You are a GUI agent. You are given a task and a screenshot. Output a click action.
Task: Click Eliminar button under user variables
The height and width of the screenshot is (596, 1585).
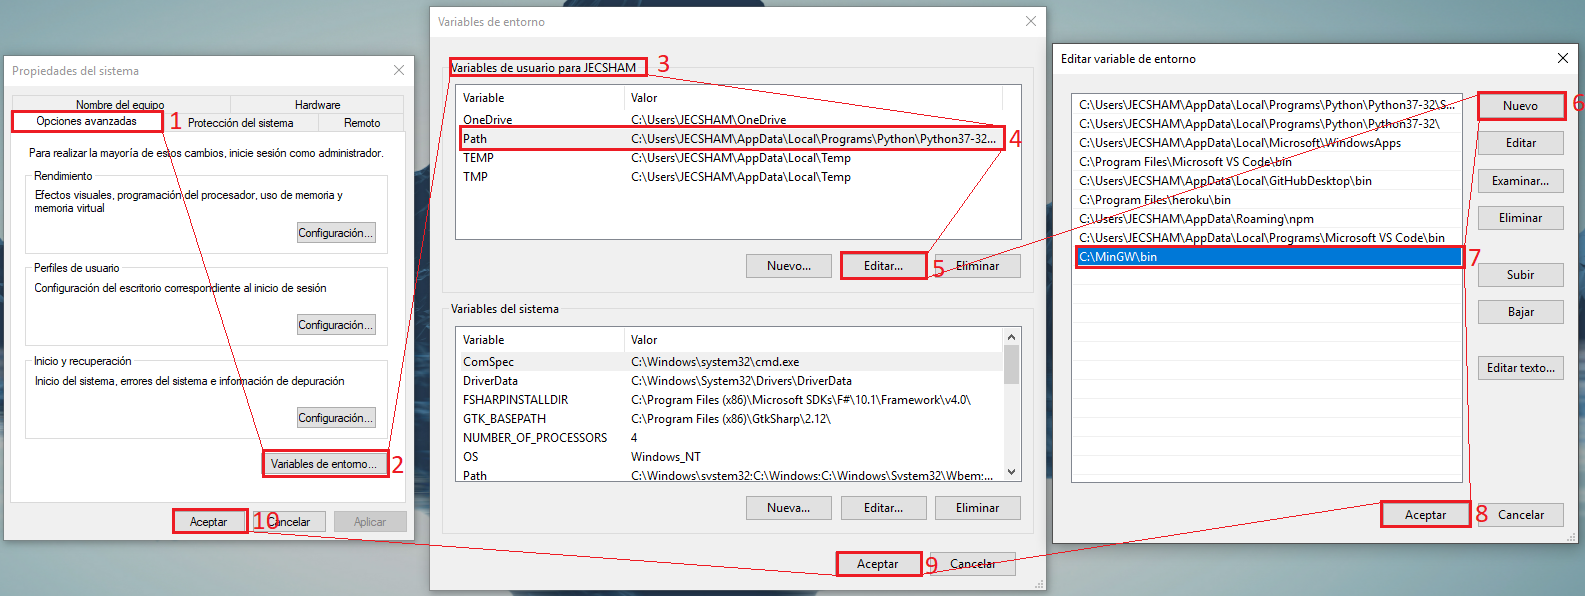(977, 266)
